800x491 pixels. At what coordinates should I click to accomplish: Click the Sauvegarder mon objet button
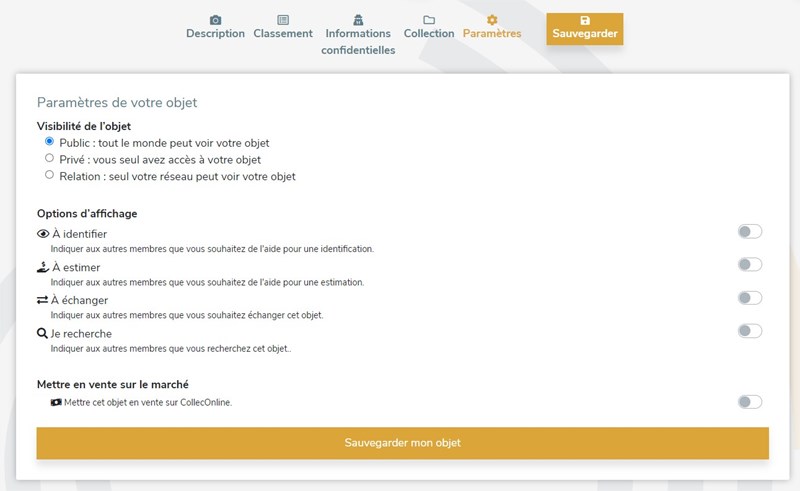(403, 443)
